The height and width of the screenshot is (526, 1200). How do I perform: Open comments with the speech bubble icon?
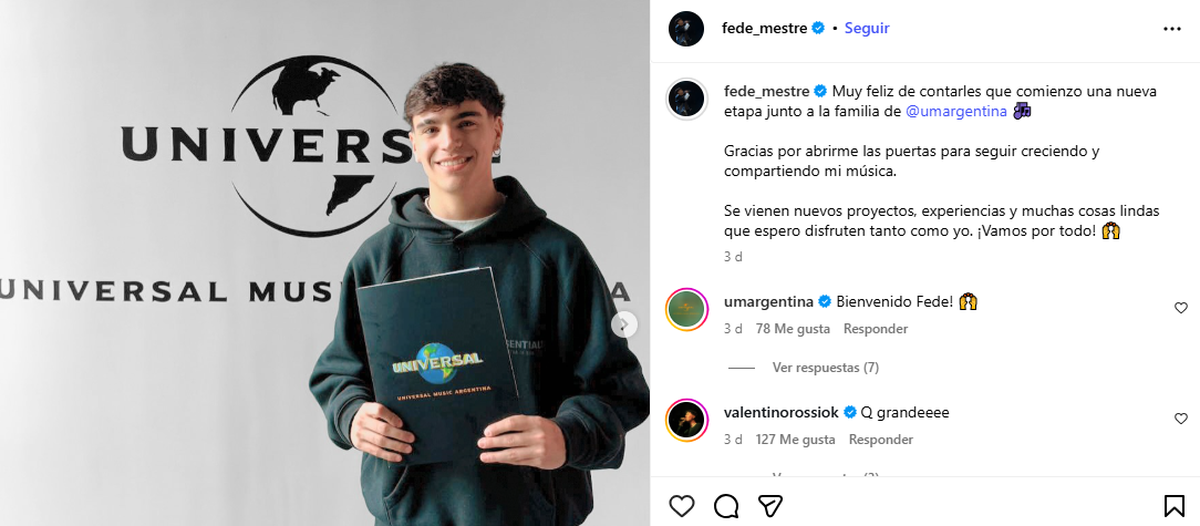(727, 505)
